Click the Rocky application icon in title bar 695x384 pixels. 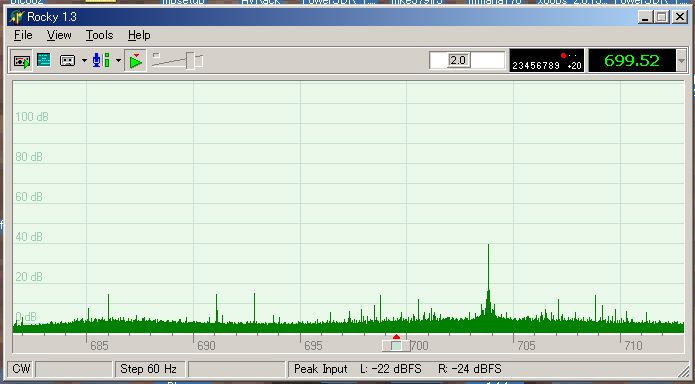pos(17,17)
